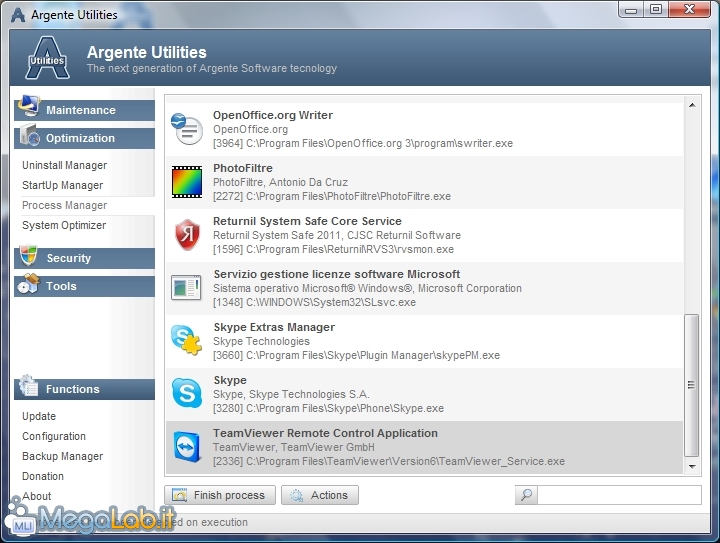Close the Argente Utilities window
720x543 pixels.
(x=689, y=10)
